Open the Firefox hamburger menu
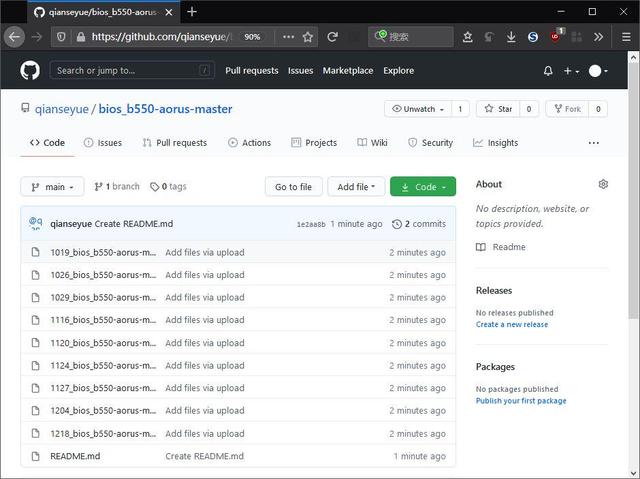Viewport: 640px width, 479px height. coord(626,37)
